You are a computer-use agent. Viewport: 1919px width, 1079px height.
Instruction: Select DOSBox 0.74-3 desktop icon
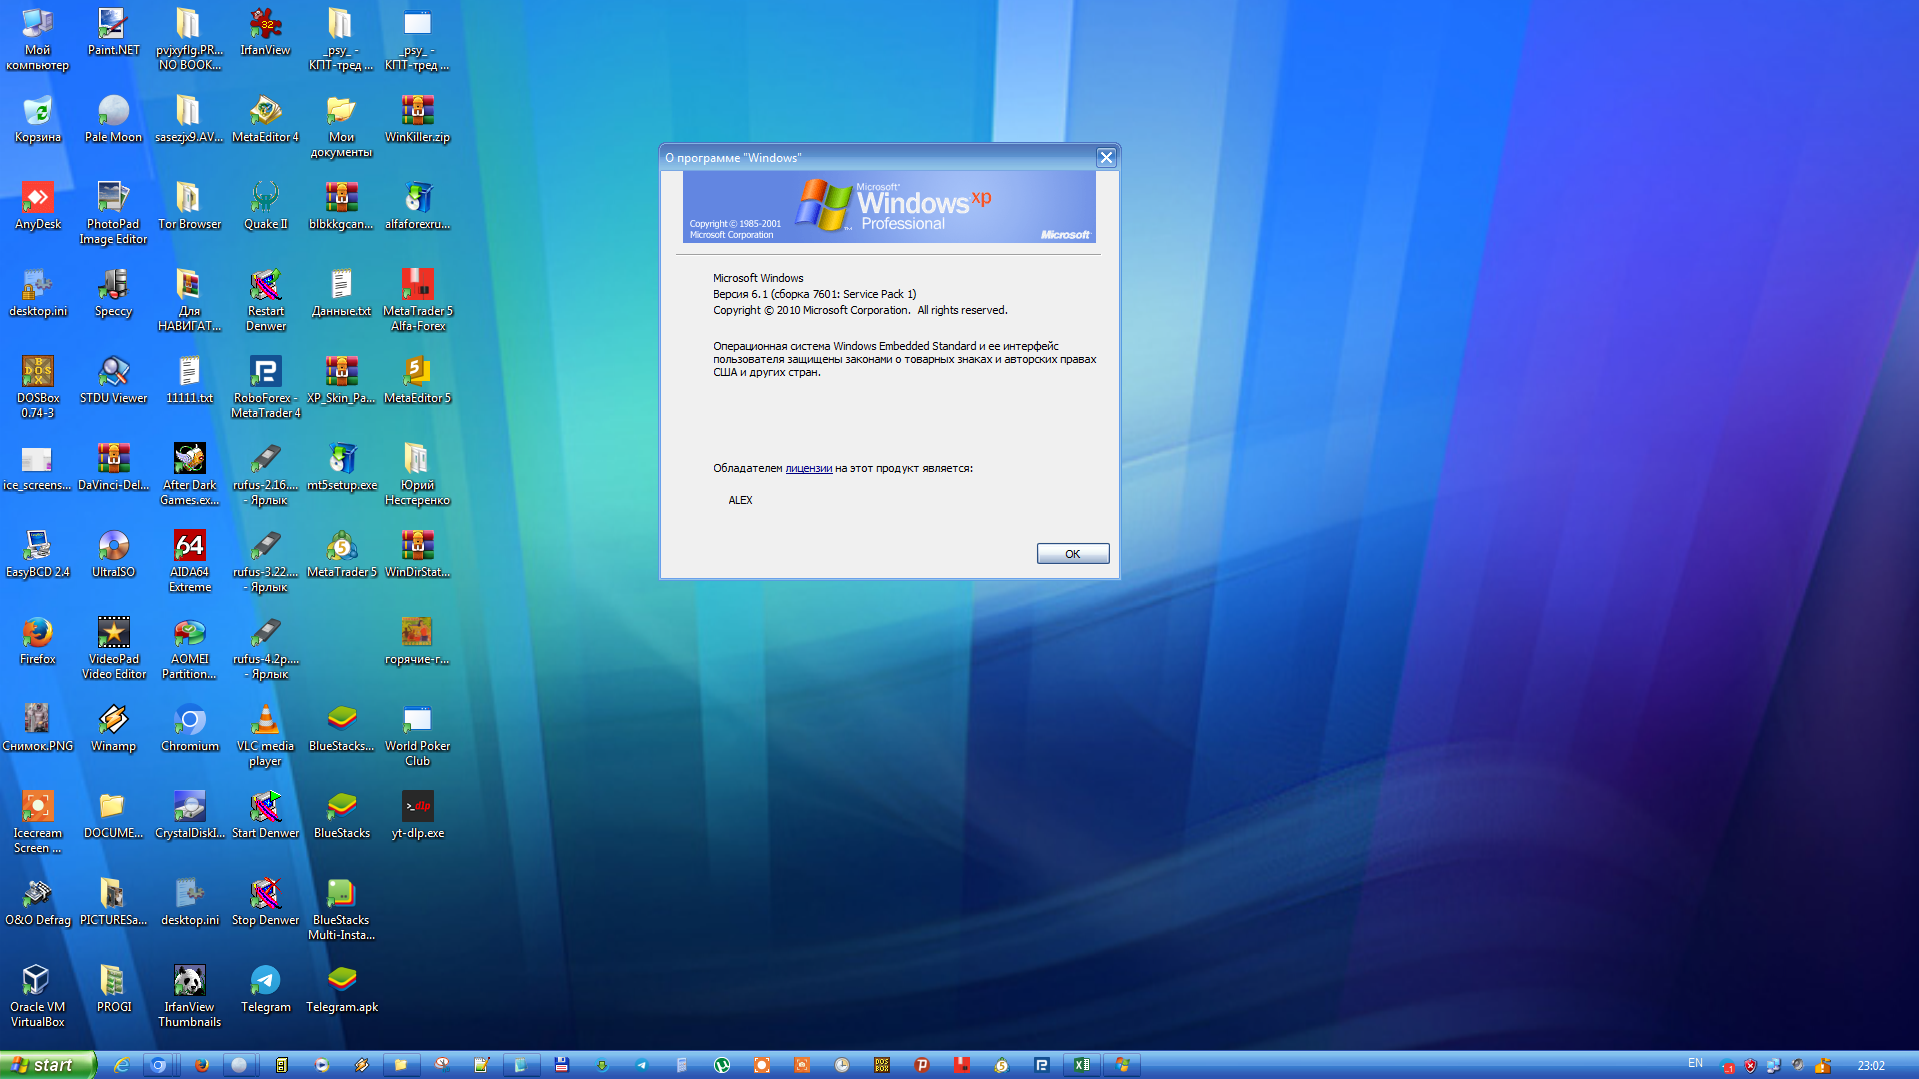38,387
